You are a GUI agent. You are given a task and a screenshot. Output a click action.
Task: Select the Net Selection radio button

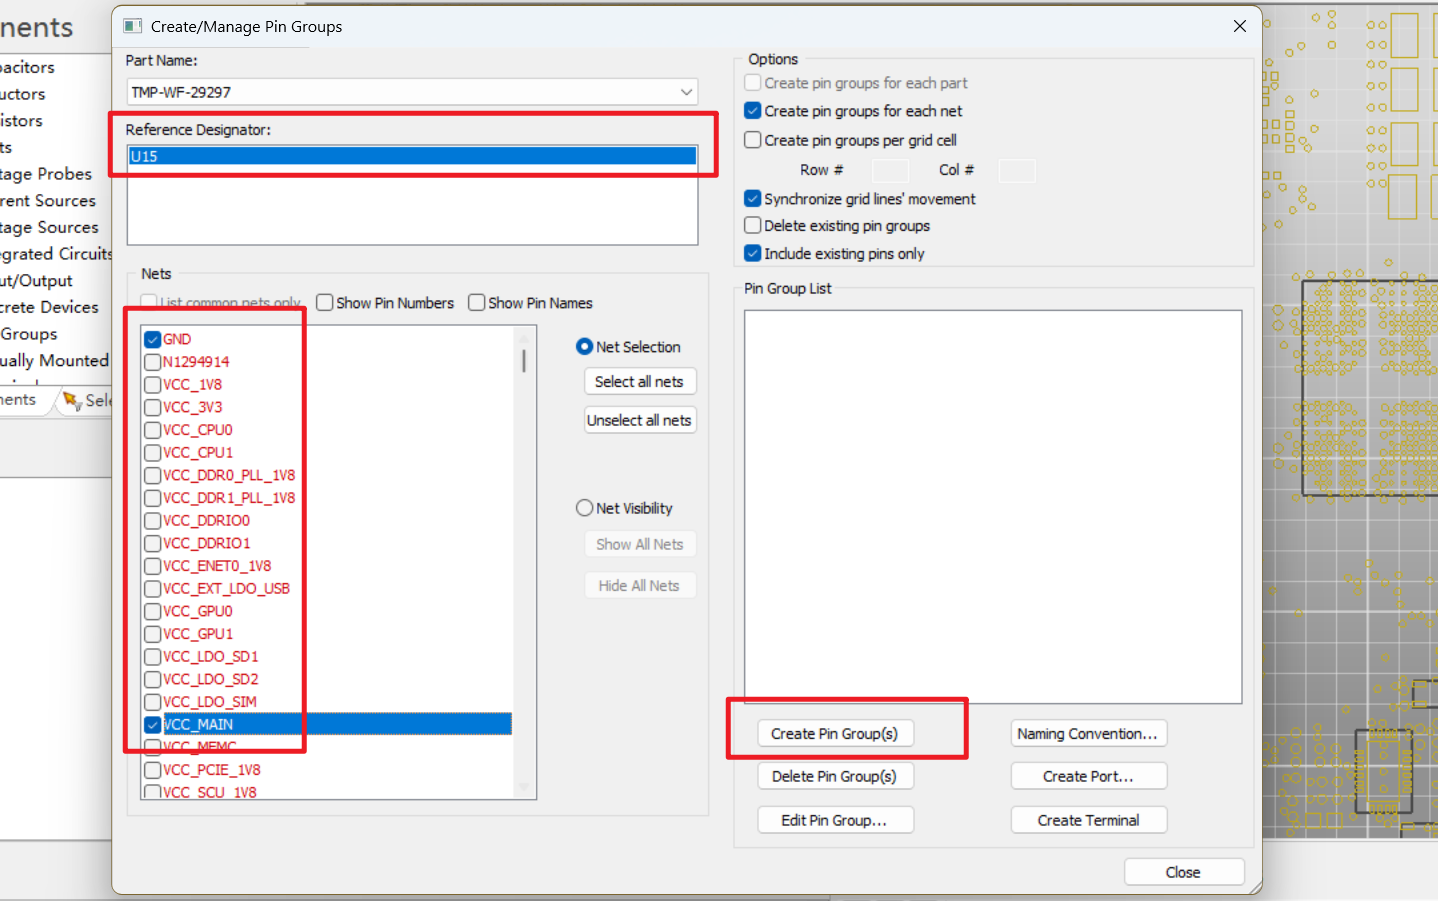pos(585,347)
